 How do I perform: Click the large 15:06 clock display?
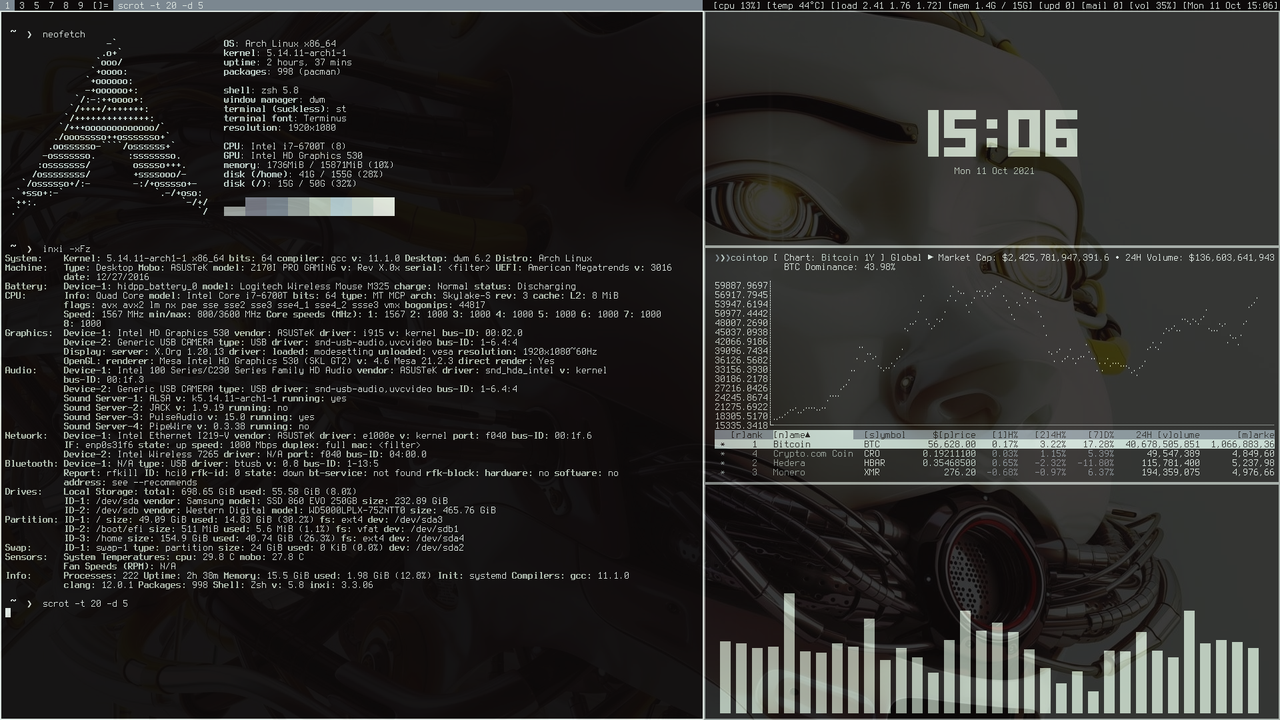(1001, 134)
